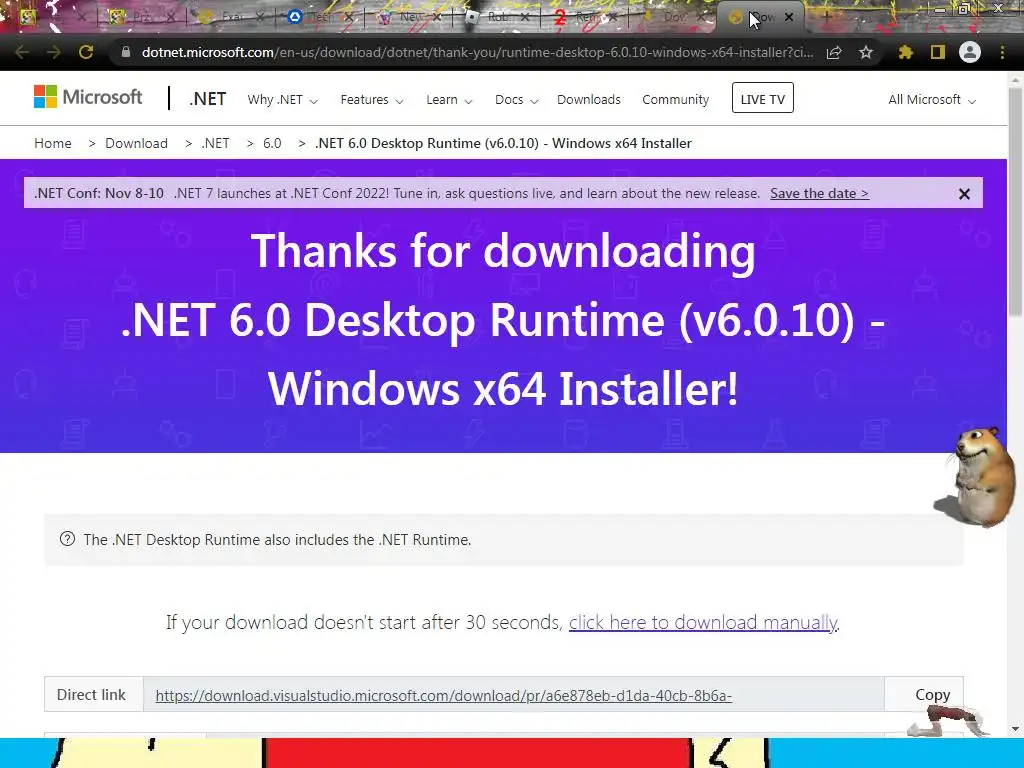1024x768 pixels.
Task: Go to the .NET home brand link
Action: click(x=208, y=99)
